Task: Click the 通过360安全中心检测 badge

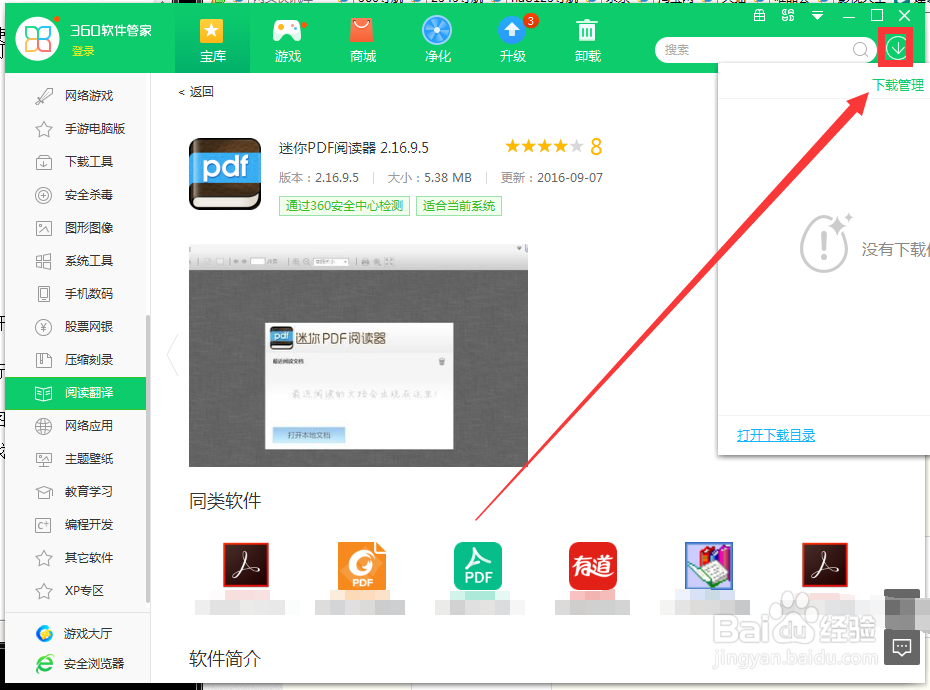Action: (344, 206)
